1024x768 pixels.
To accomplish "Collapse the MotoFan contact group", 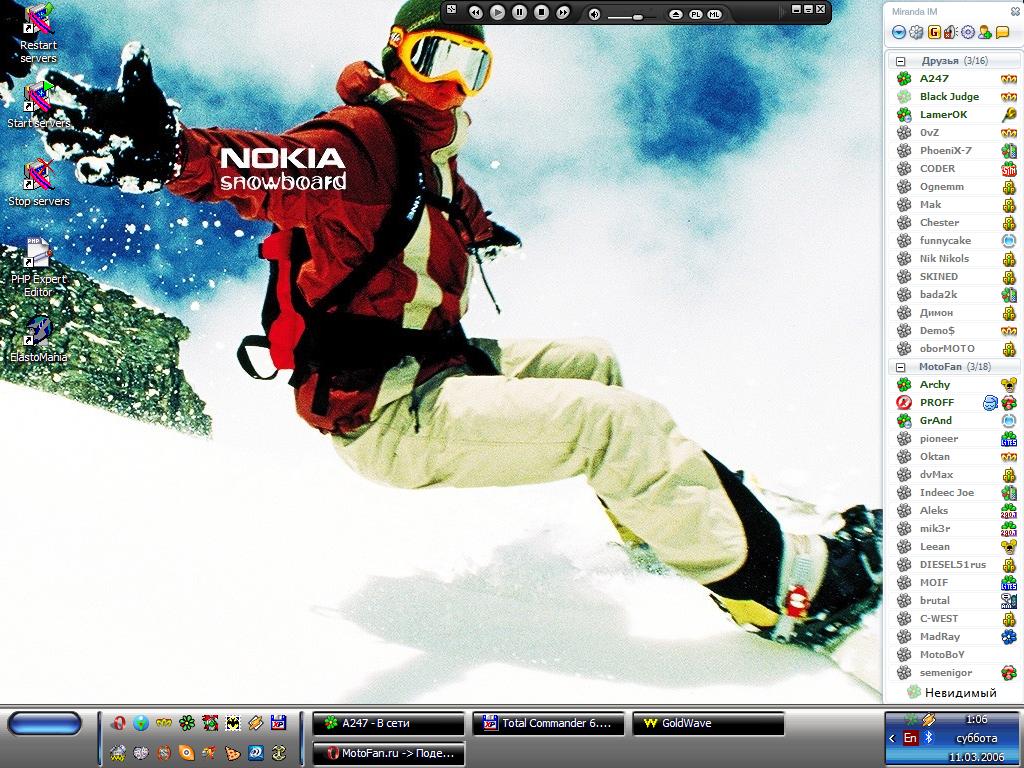I will pyautogui.click(x=901, y=367).
